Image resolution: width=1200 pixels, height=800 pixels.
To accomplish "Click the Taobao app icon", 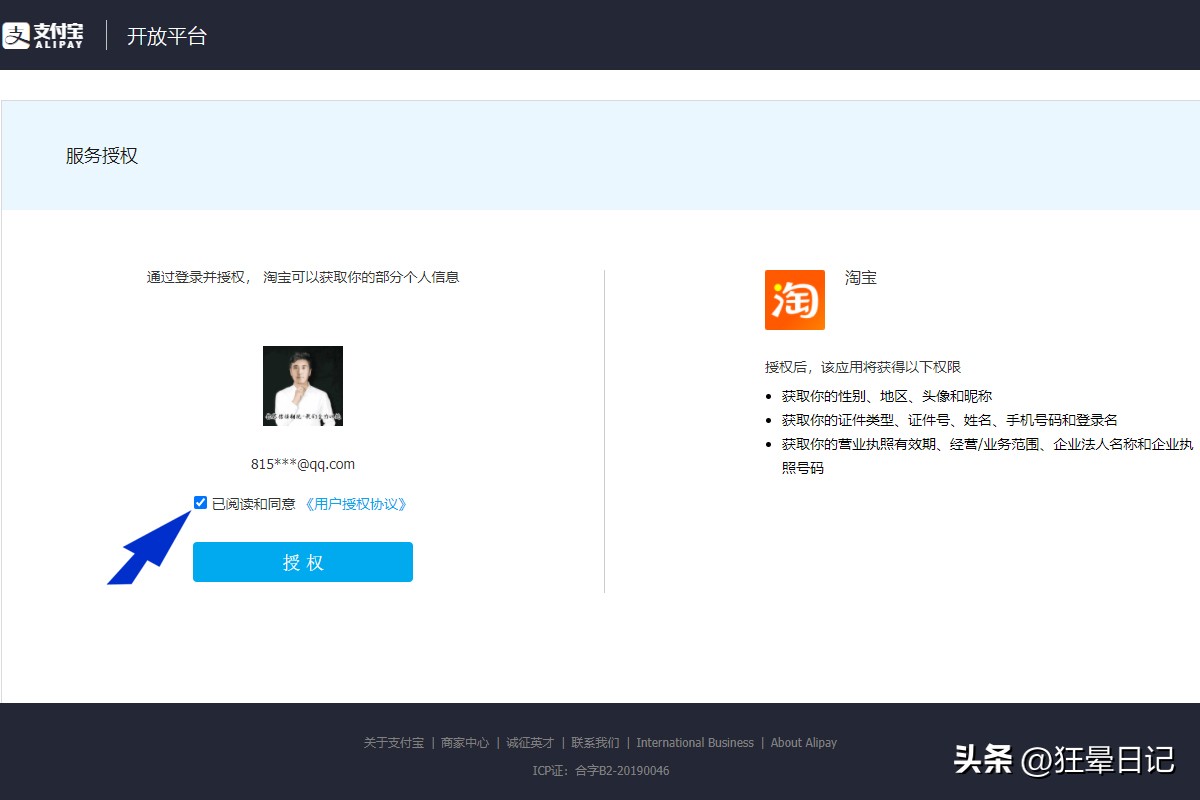I will (794, 301).
